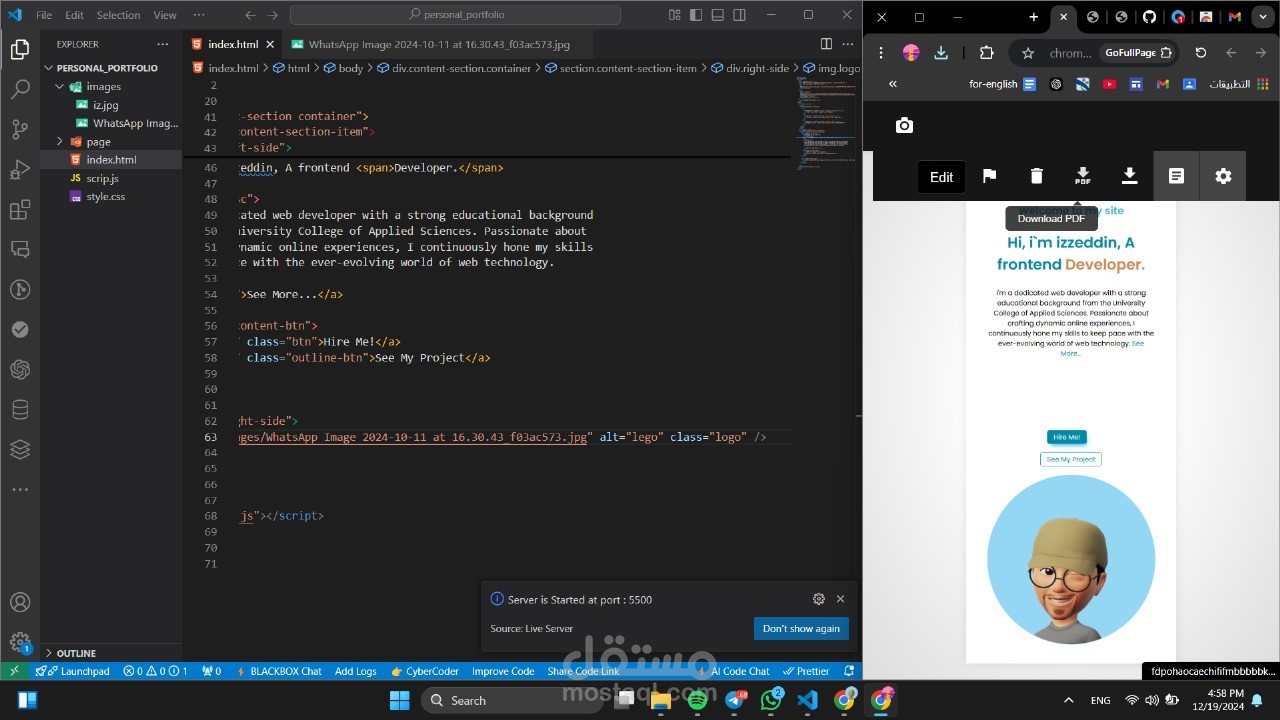Viewport: 1280px width, 720px height.
Task: Flag the screenshot with the flag icon
Action: (989, 176)
